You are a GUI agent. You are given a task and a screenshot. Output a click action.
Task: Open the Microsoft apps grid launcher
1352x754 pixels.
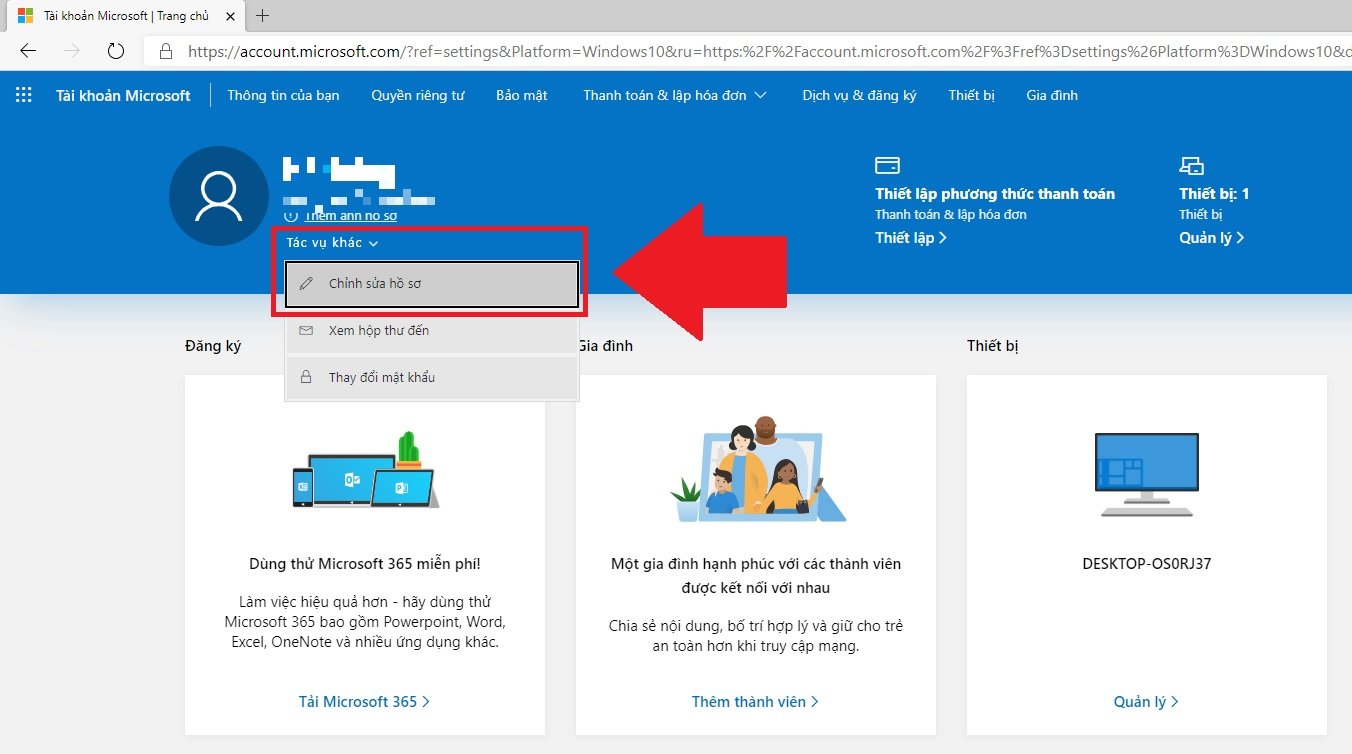(x=24, y=95)
